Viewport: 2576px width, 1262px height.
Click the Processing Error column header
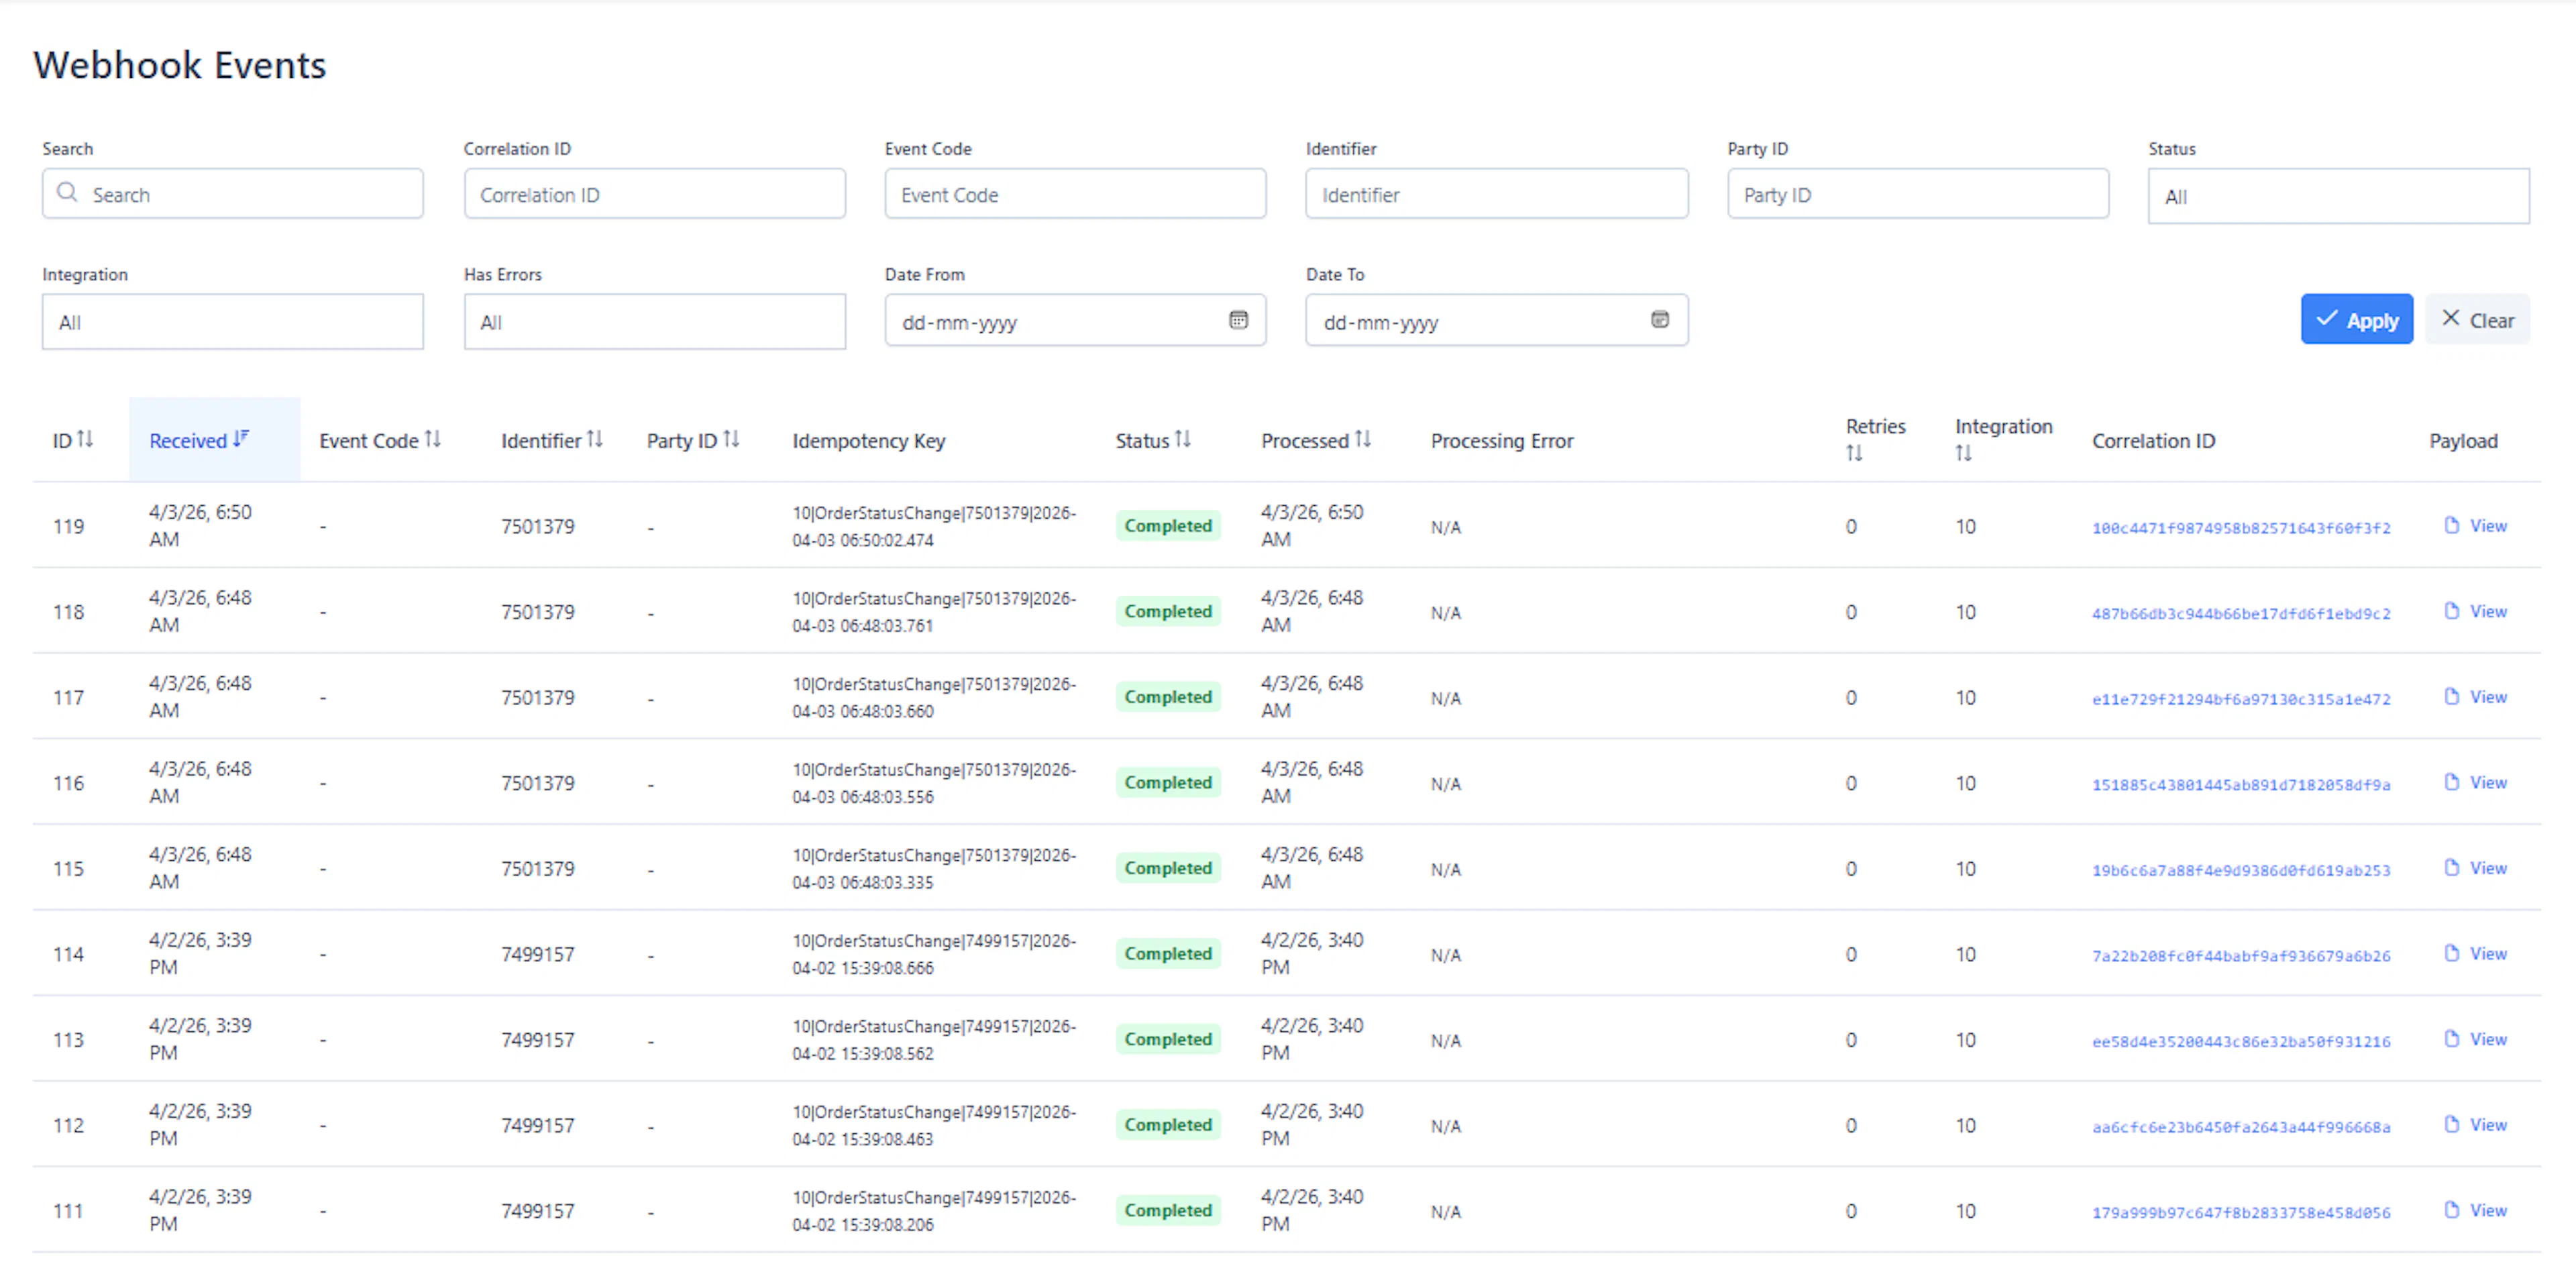pos(1502,441)
